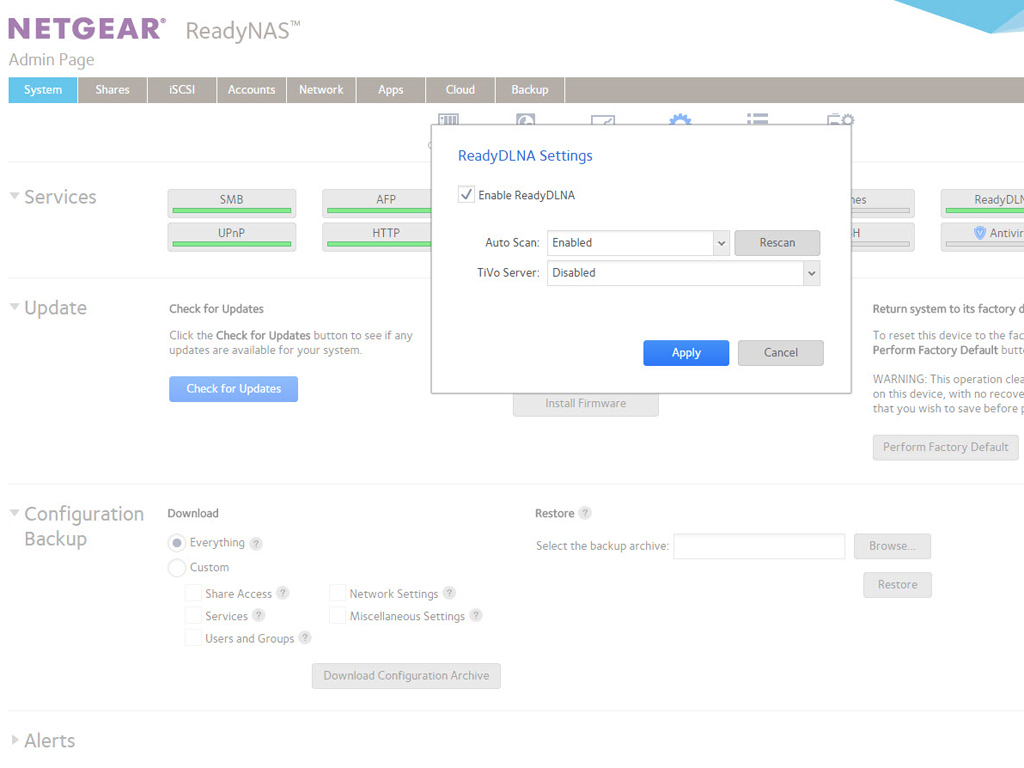
Task: Open the Backup tab
Action: [x=530, y=90]
